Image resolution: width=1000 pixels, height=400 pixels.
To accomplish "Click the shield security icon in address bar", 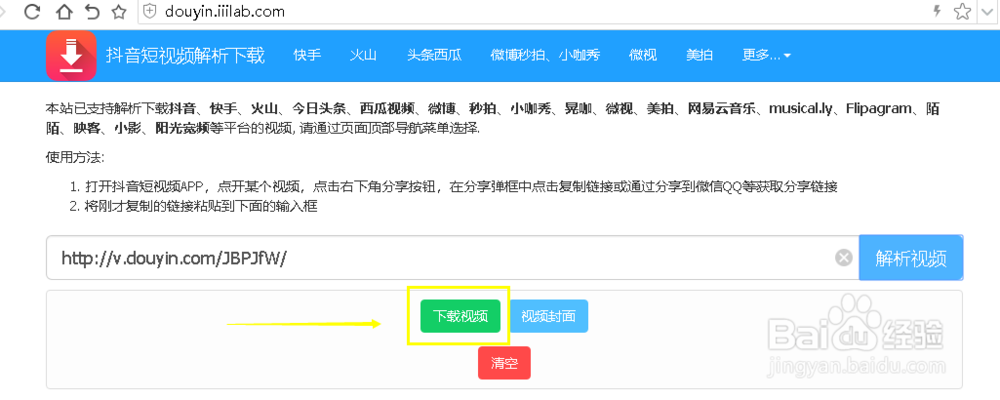I will tap(149, 11).
